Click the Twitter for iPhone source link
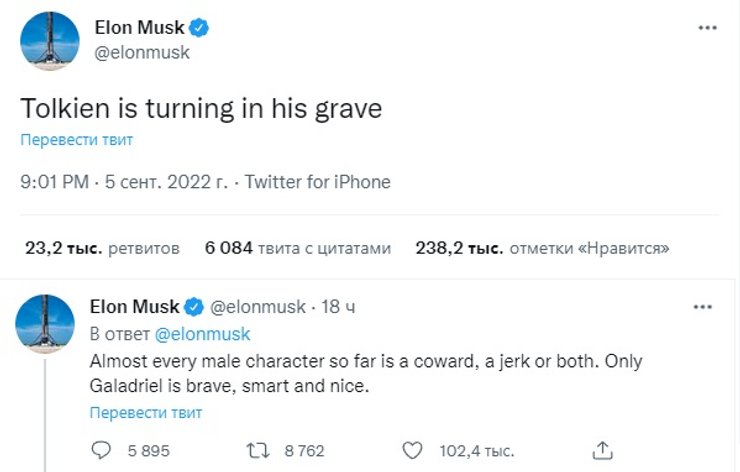 (318, 183)
